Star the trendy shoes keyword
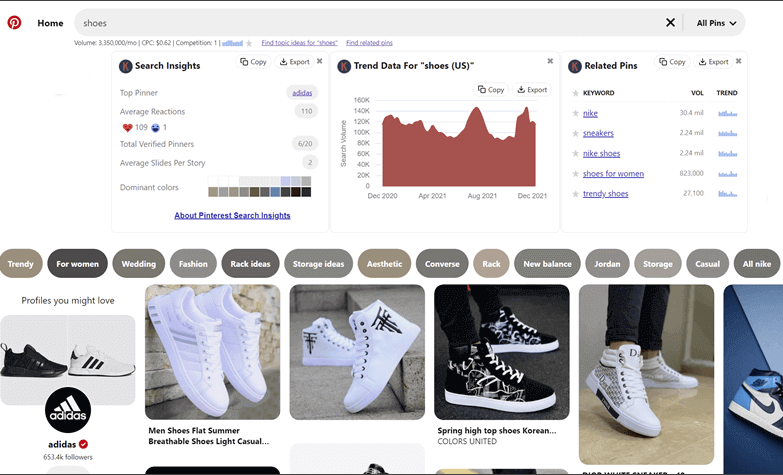The width and height of the screenshot is (783, 475). point(575,194)
